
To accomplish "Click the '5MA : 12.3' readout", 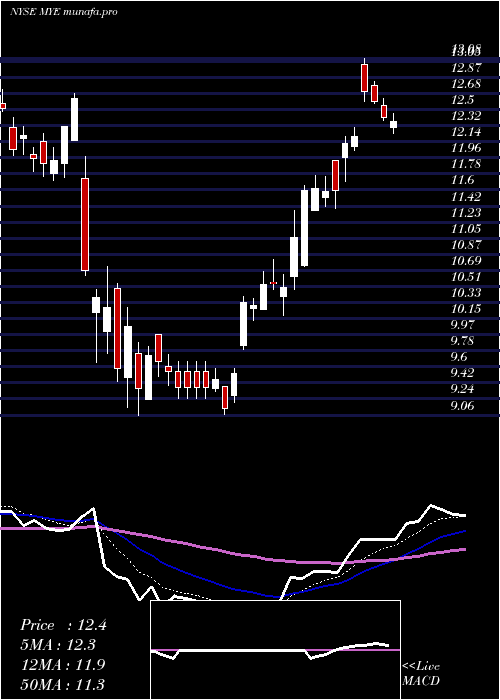I will [58, 645].
